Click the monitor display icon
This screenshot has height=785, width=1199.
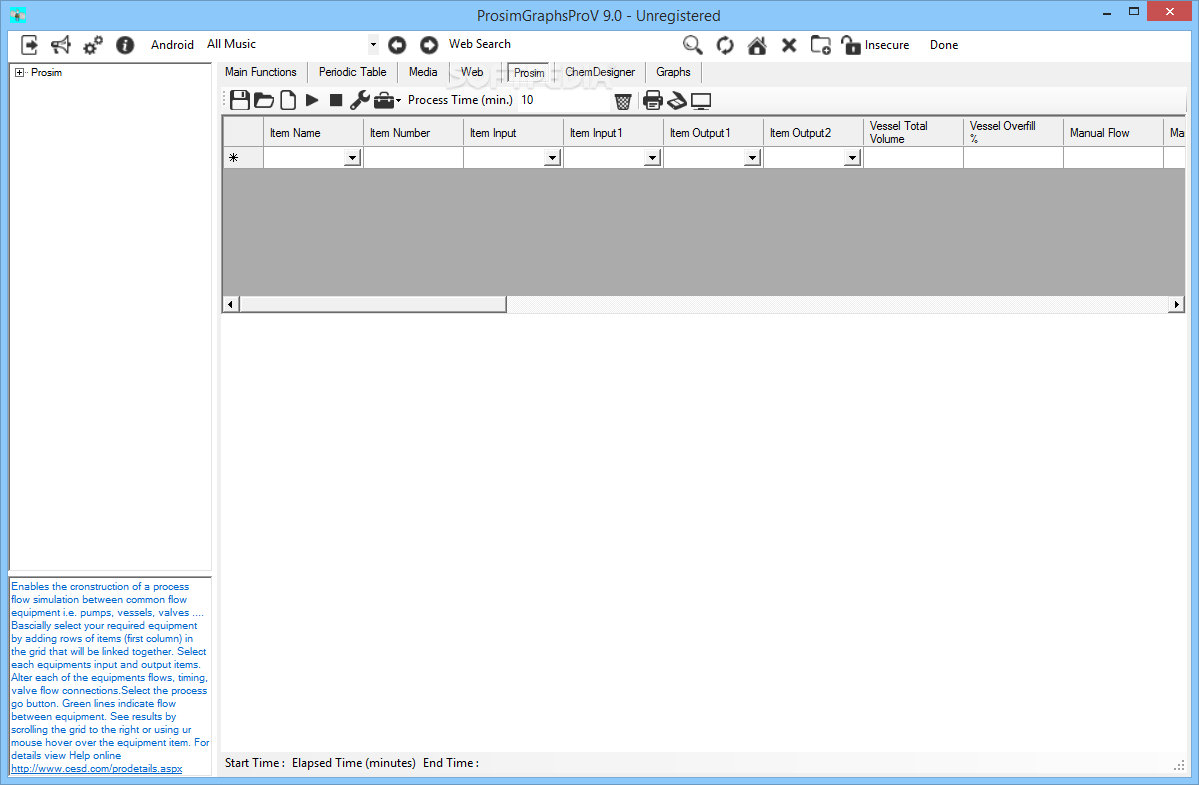701,101
